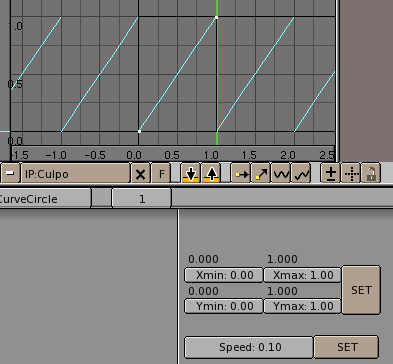Set constant extend mode for the curve
The image size is (393, 364).
point(241,174)
